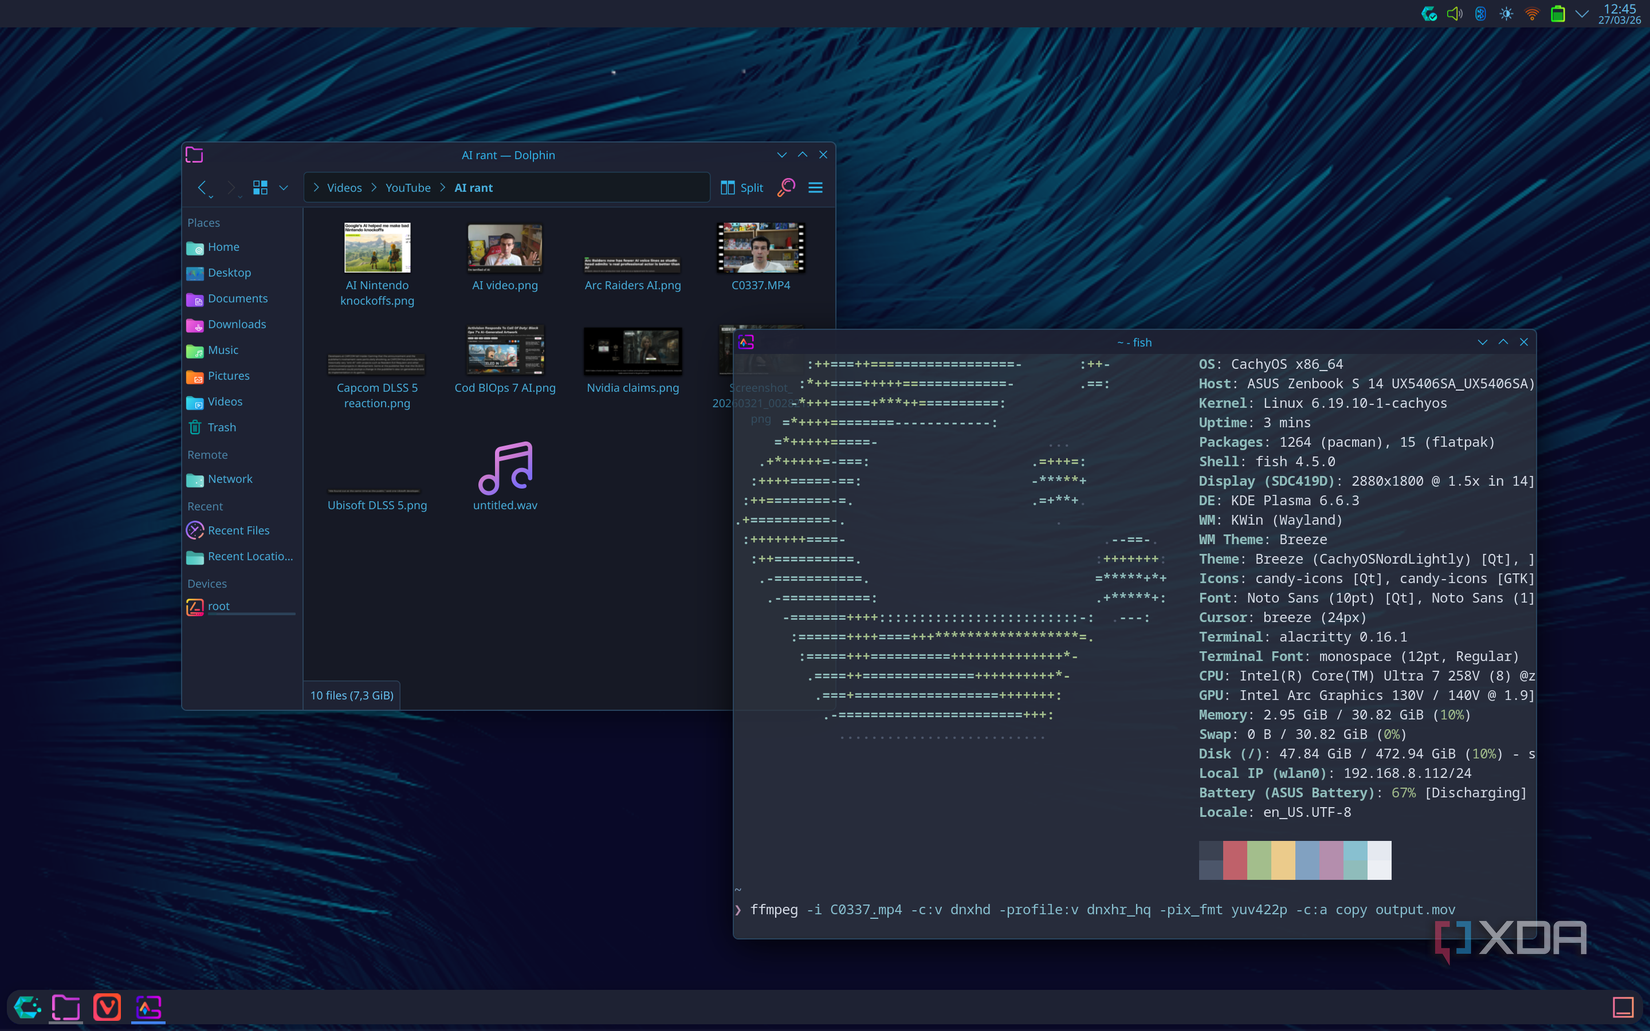Select Network under Remote in sidebar
This screenshot has height=1031, width=1650.
pos(240,479)
